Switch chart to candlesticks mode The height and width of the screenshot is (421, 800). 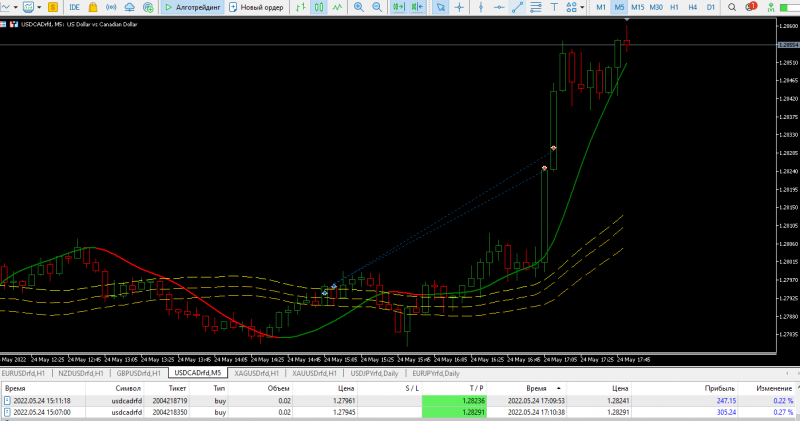coord(319,7)
